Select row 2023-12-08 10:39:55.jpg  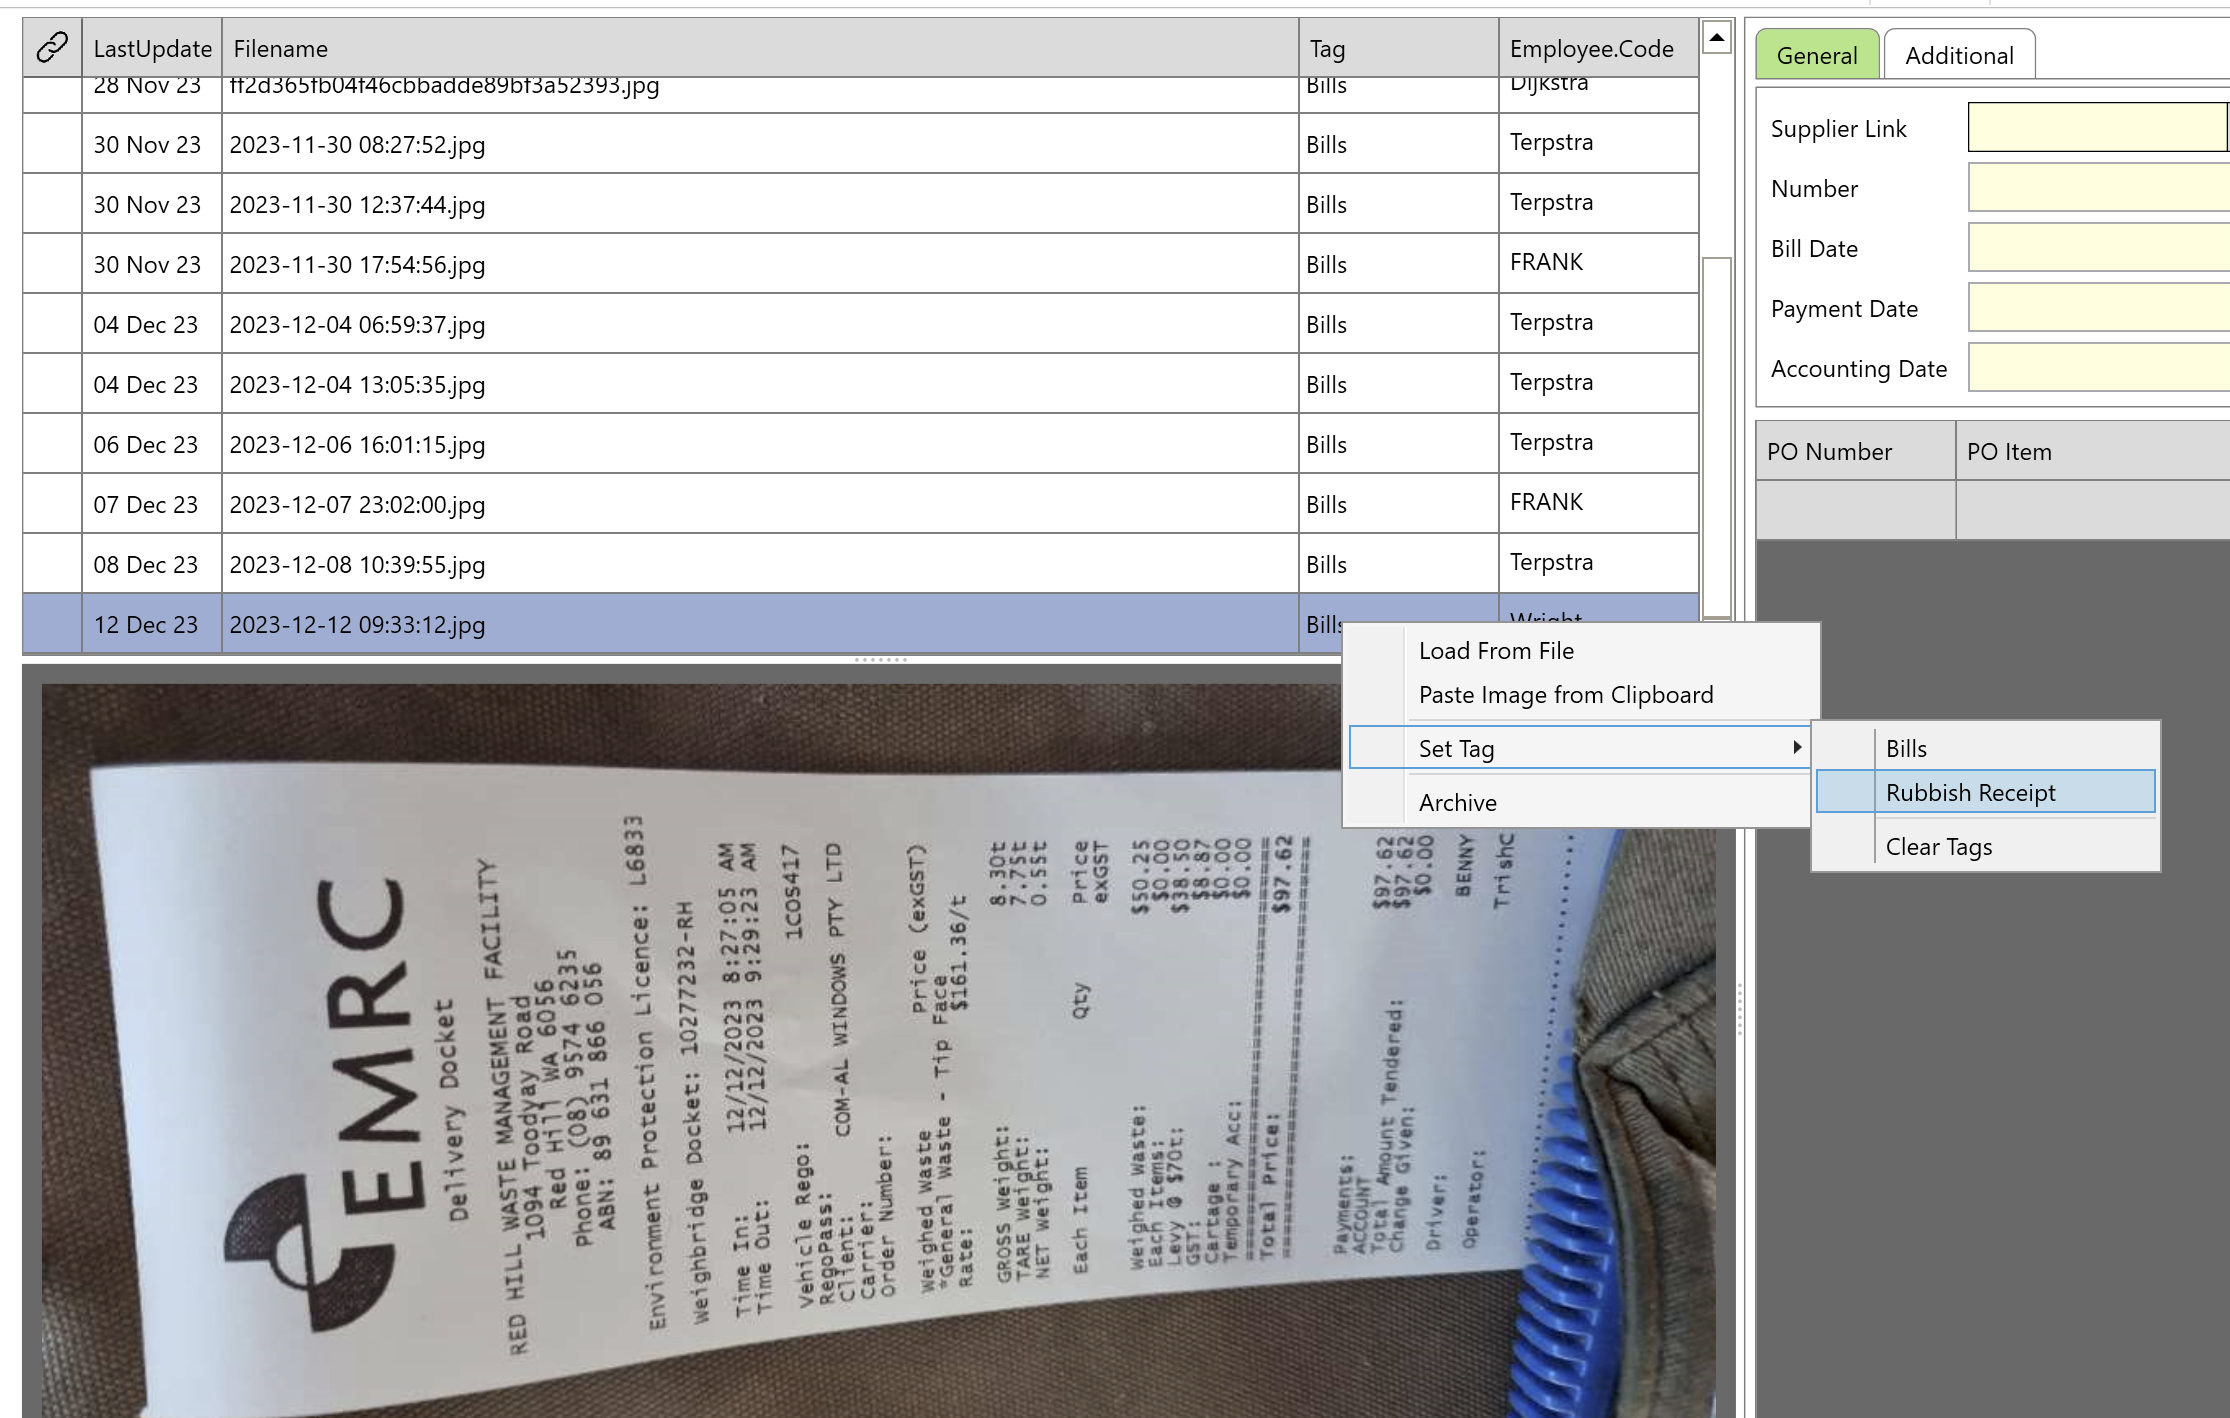tap(860, 564)
